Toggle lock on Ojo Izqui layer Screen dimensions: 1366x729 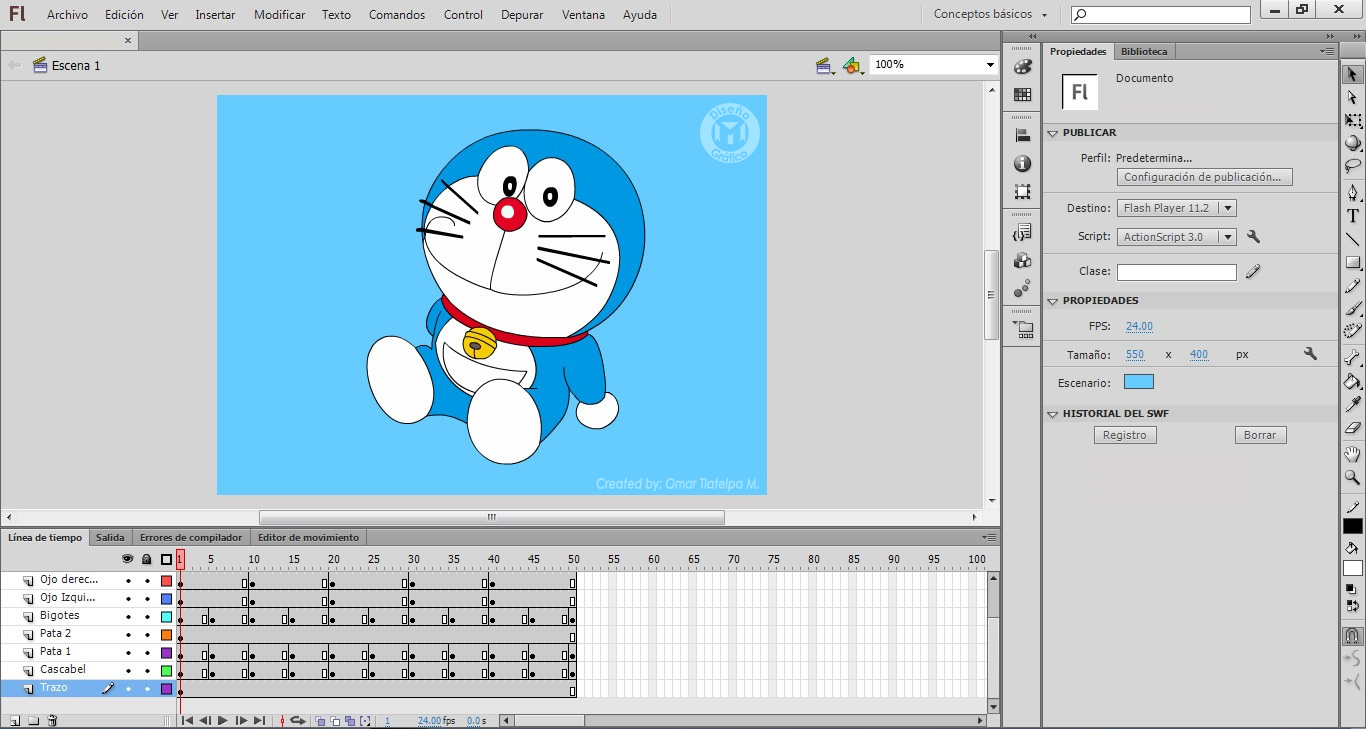pos(147,599)
